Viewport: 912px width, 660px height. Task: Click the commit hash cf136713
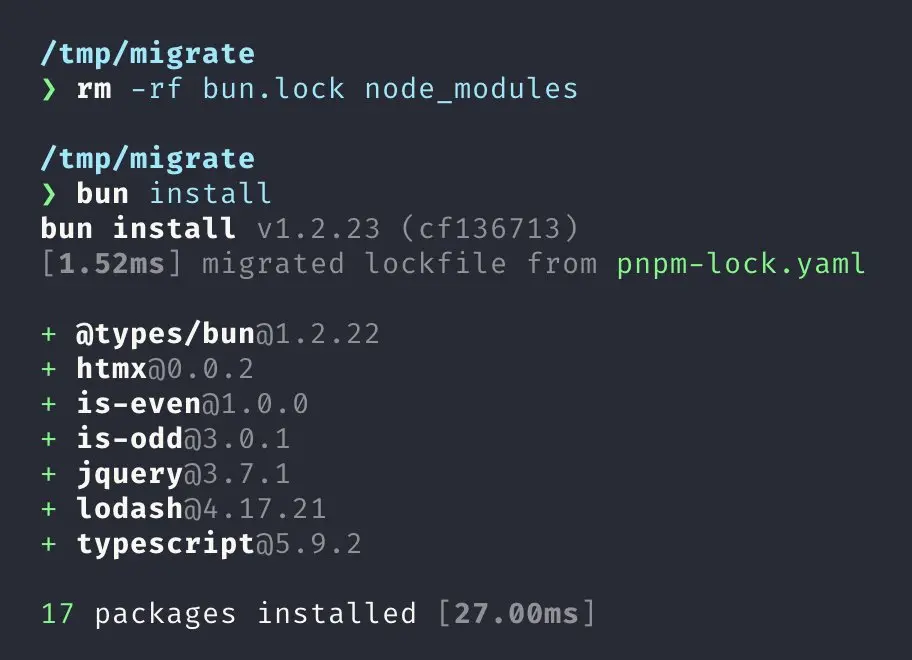[490, 229]
